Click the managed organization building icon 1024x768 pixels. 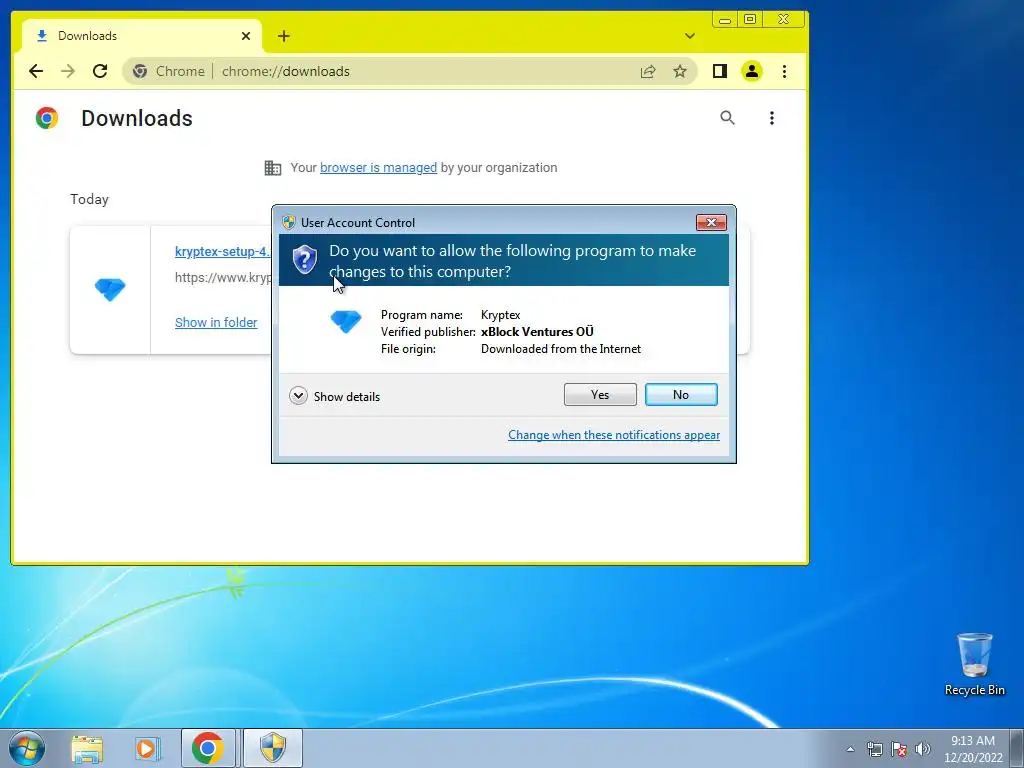[272, 168]
